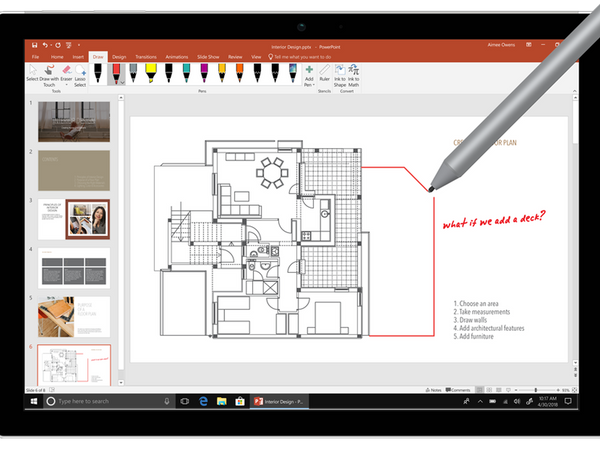Viewport: 600px width, 450px height.
Task: Switch to Slide Sorter view icon
Action: click(489, 390)
